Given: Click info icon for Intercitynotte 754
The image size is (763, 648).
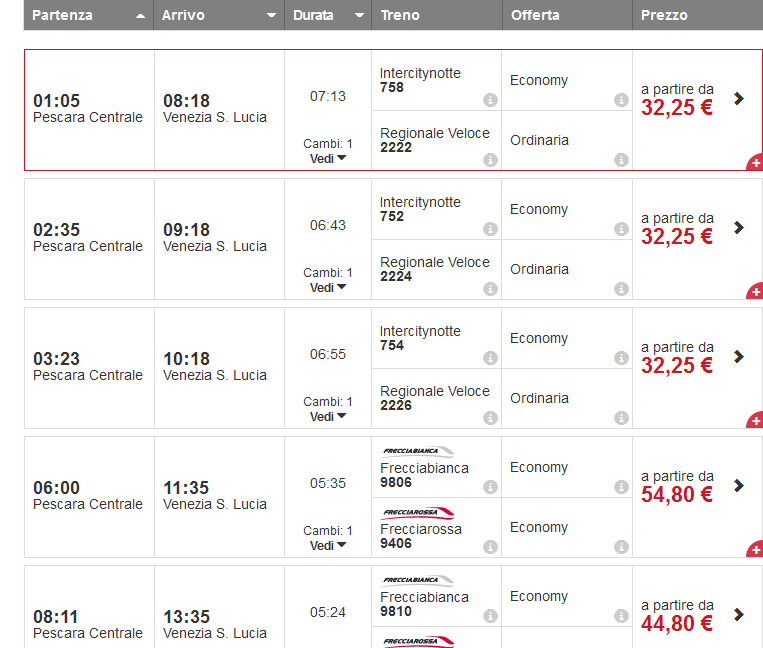Looking at the screenshot, I should tap(490, 358).
